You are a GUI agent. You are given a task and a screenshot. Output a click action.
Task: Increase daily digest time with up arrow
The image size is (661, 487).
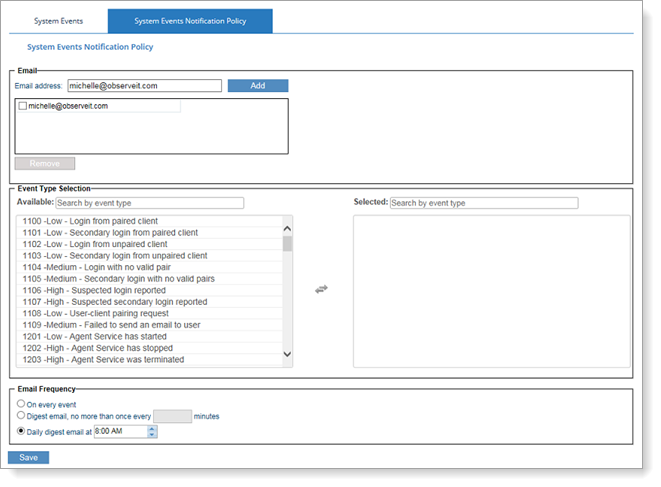[152, 428]
